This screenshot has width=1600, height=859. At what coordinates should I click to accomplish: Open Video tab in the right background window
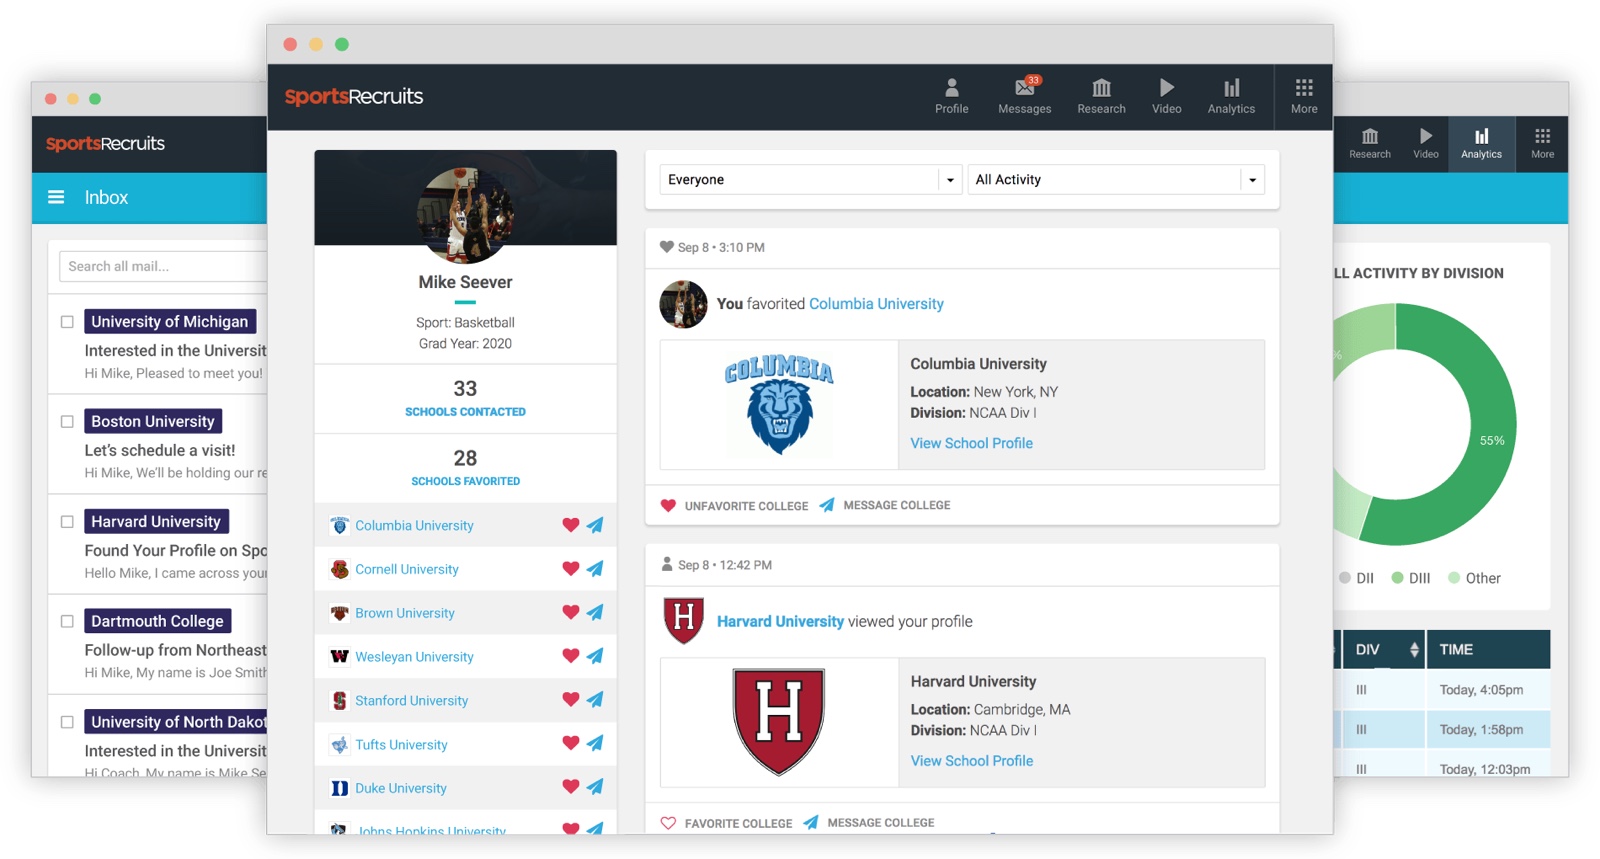[1426, 143]
